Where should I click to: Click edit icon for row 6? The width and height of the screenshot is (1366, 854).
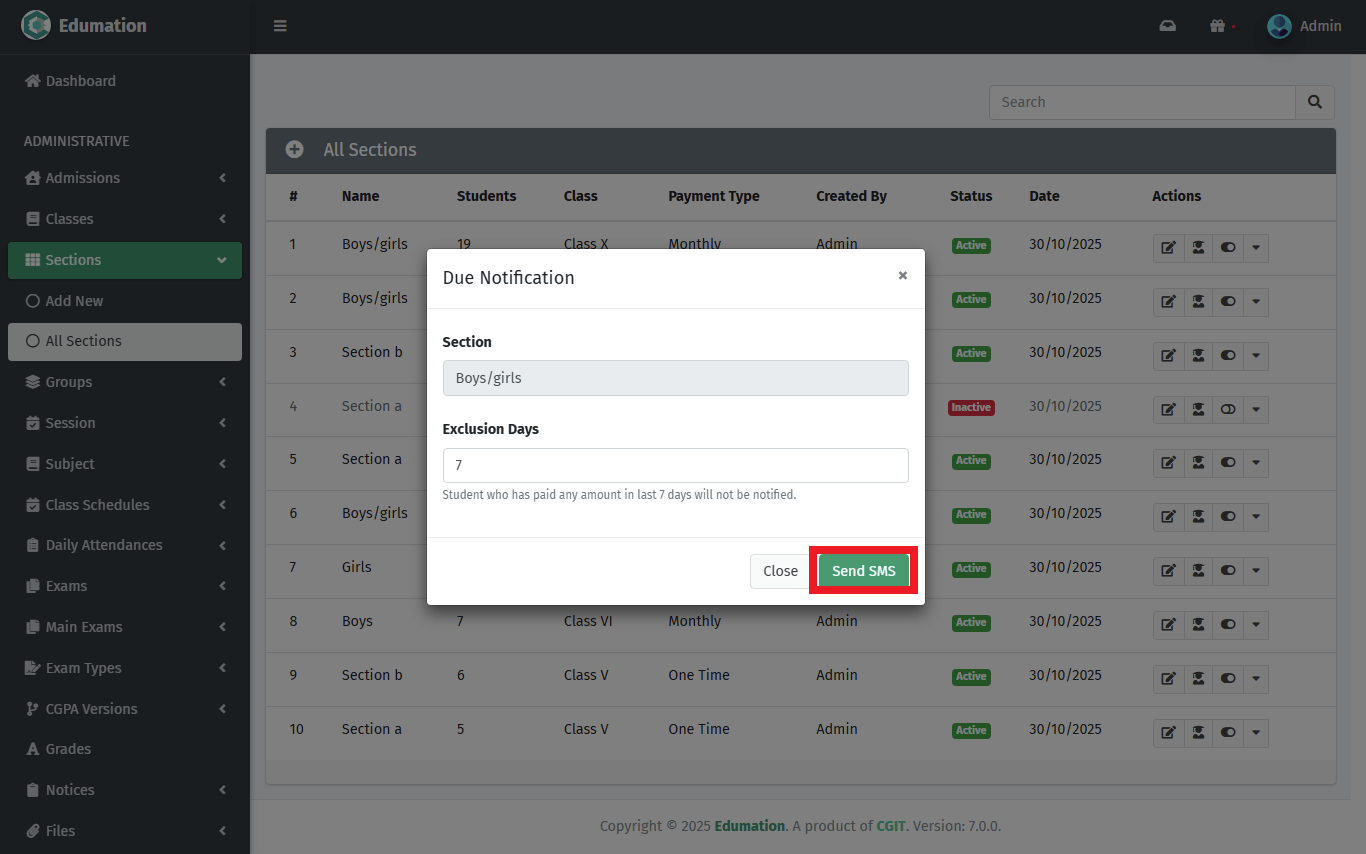1168,517
